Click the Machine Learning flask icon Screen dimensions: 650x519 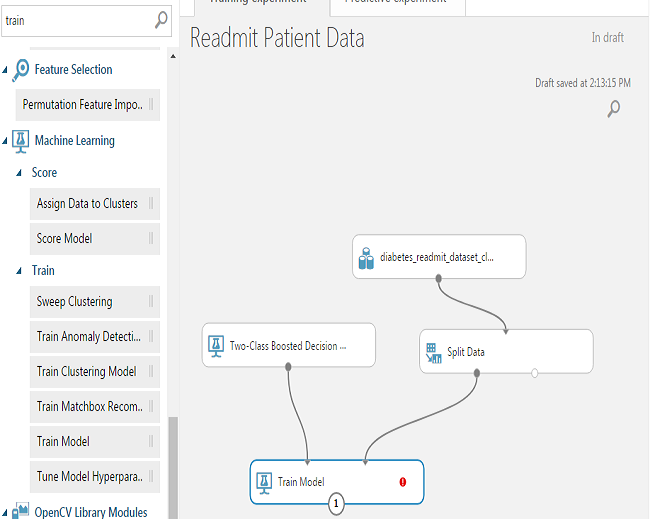[20, 141]
